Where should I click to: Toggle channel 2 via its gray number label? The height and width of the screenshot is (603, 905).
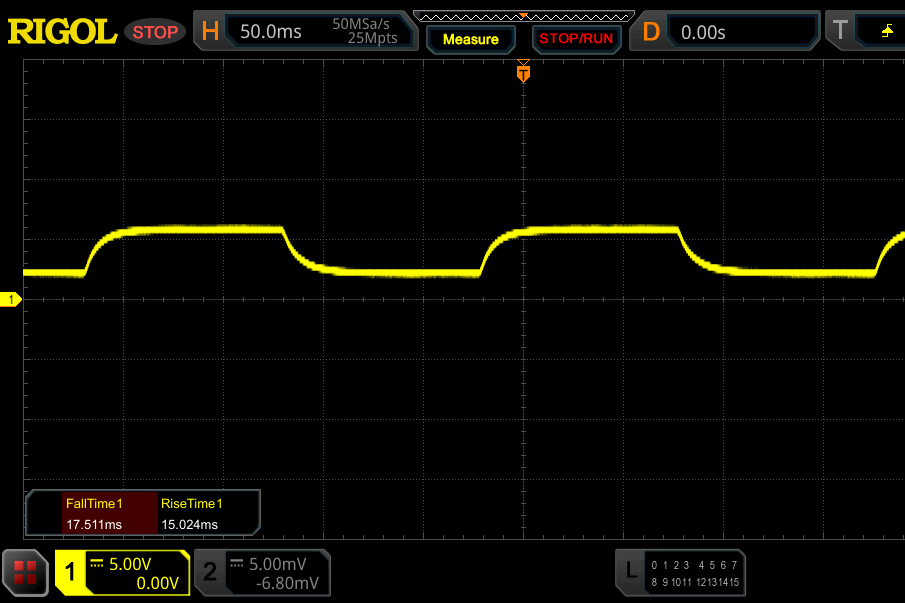[x=210, y=572]
